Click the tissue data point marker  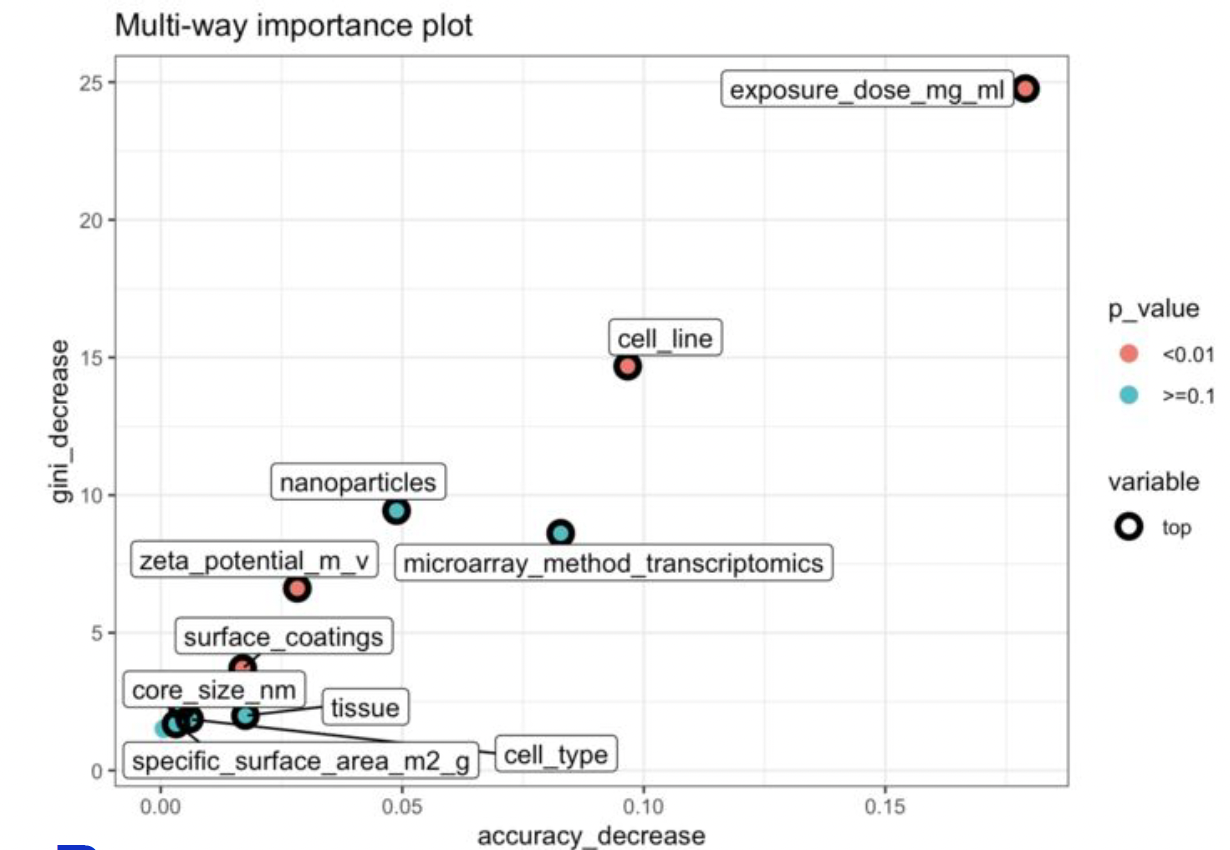point(245,716)
